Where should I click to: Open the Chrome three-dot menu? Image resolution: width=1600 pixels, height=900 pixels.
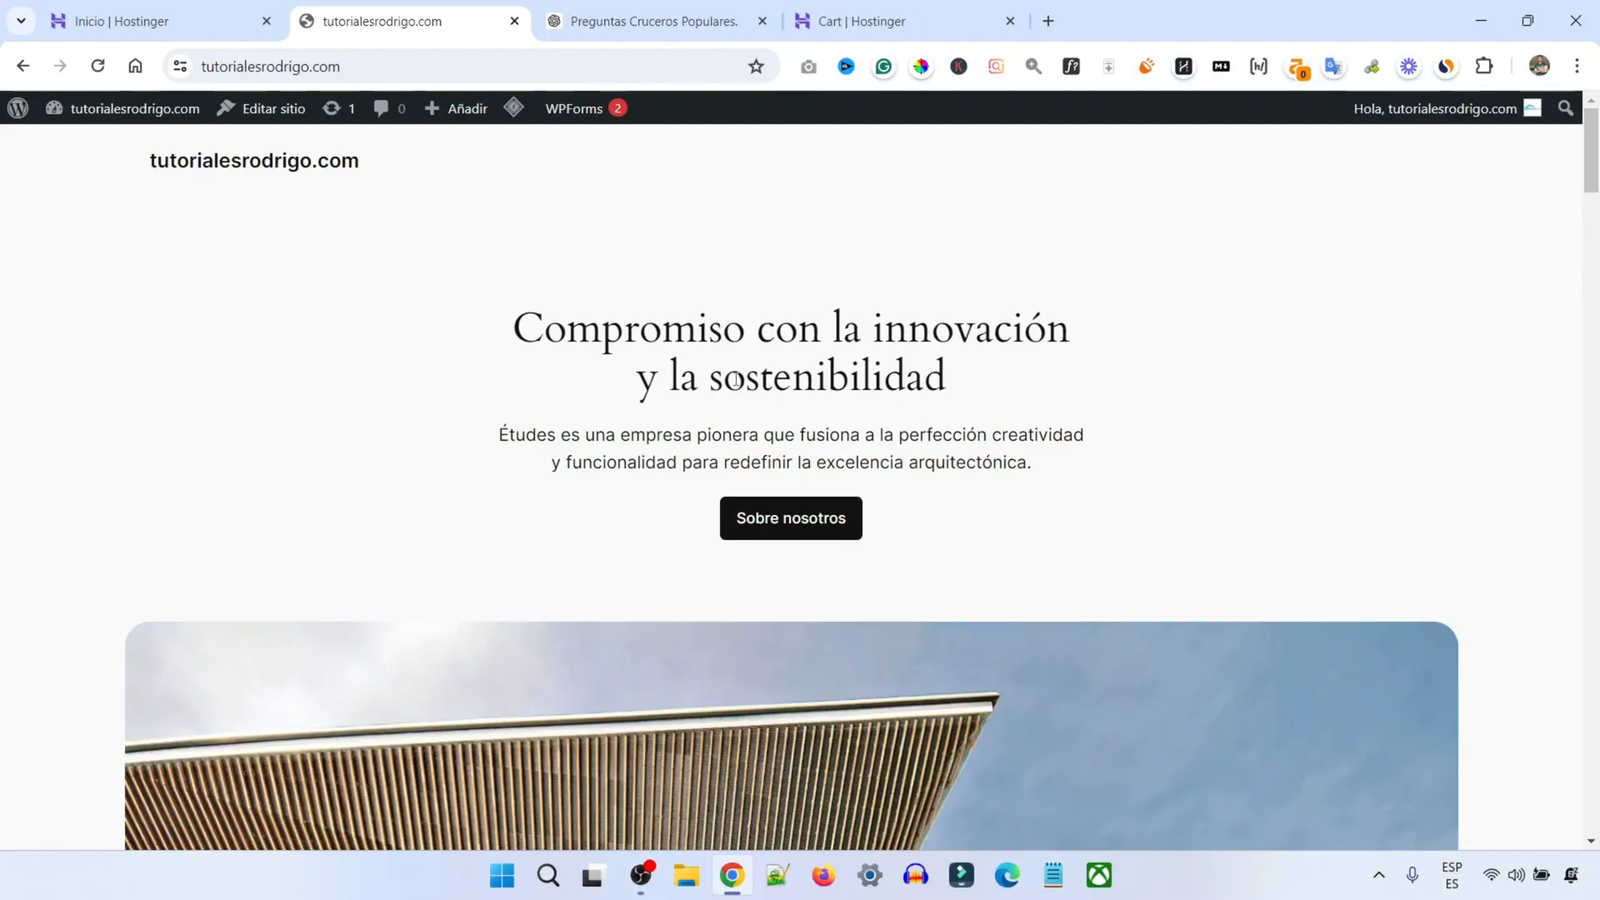pos(1578,66)
